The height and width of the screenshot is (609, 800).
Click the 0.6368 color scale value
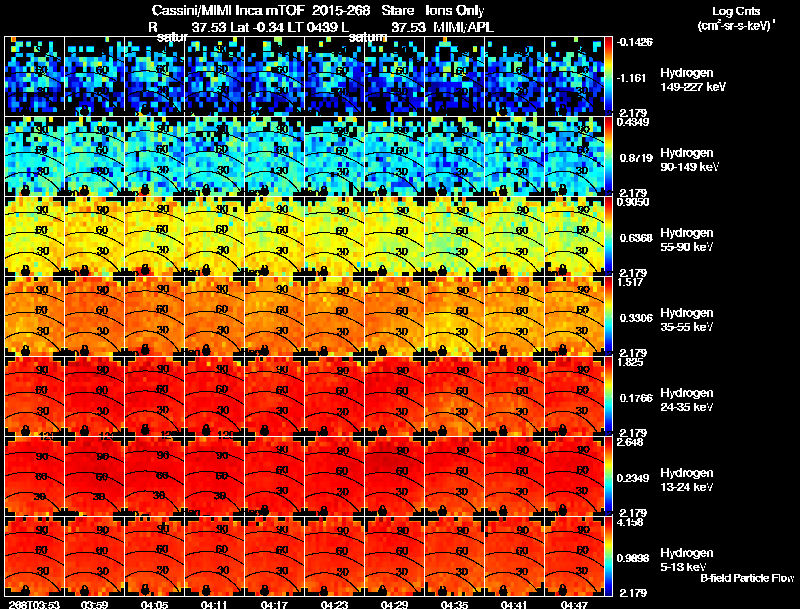click(x=636, y=238)
